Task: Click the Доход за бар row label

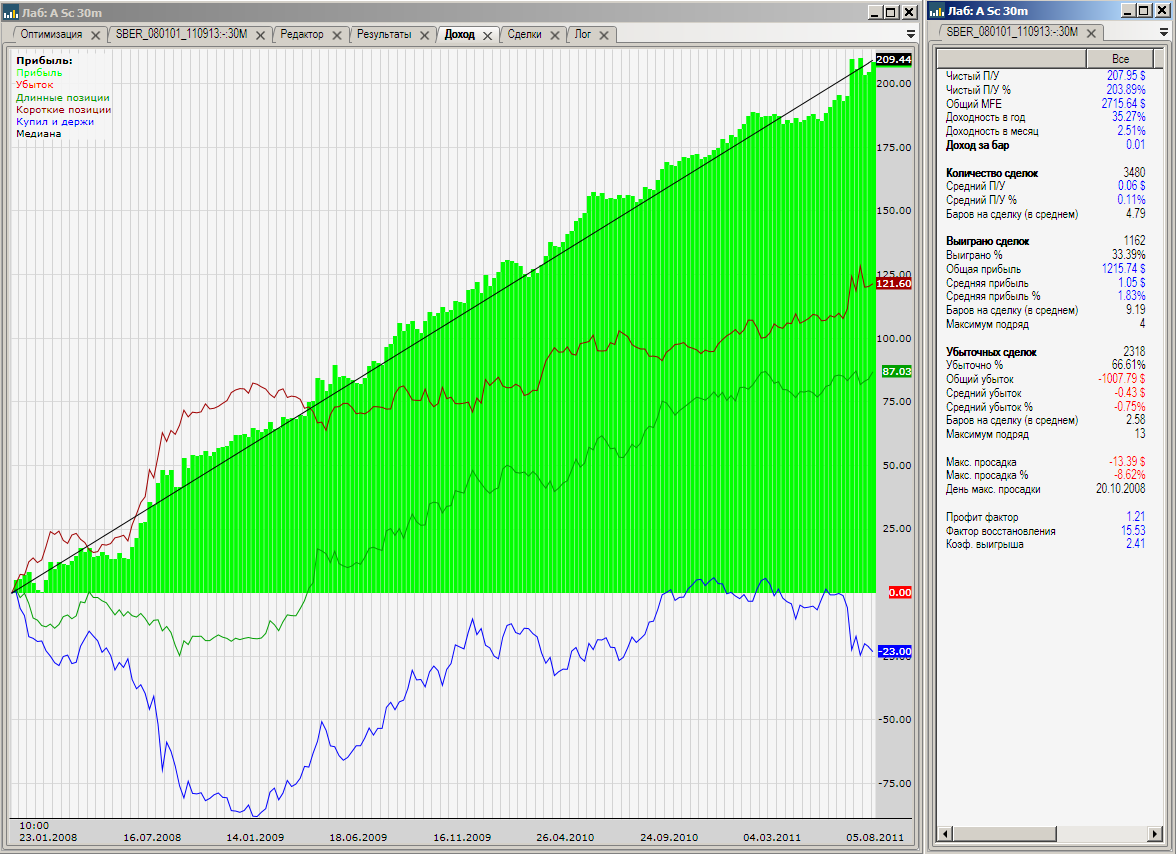Action: tap(977, 145)
